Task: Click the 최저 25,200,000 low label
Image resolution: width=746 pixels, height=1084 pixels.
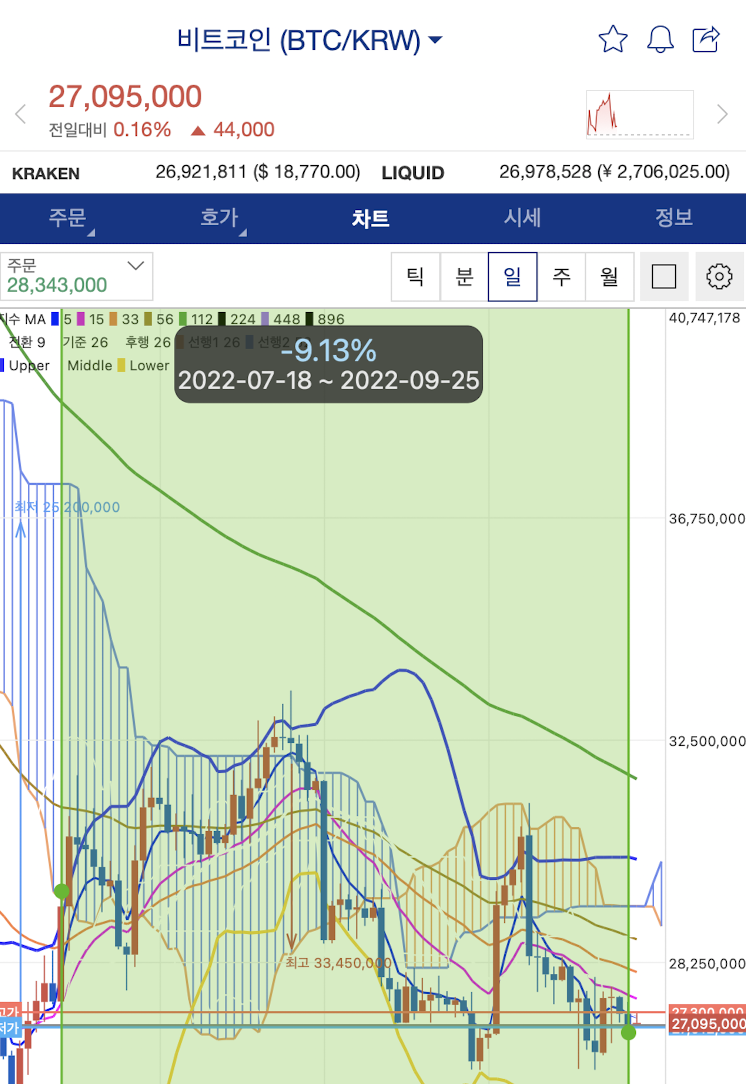Action: (67, 507)
